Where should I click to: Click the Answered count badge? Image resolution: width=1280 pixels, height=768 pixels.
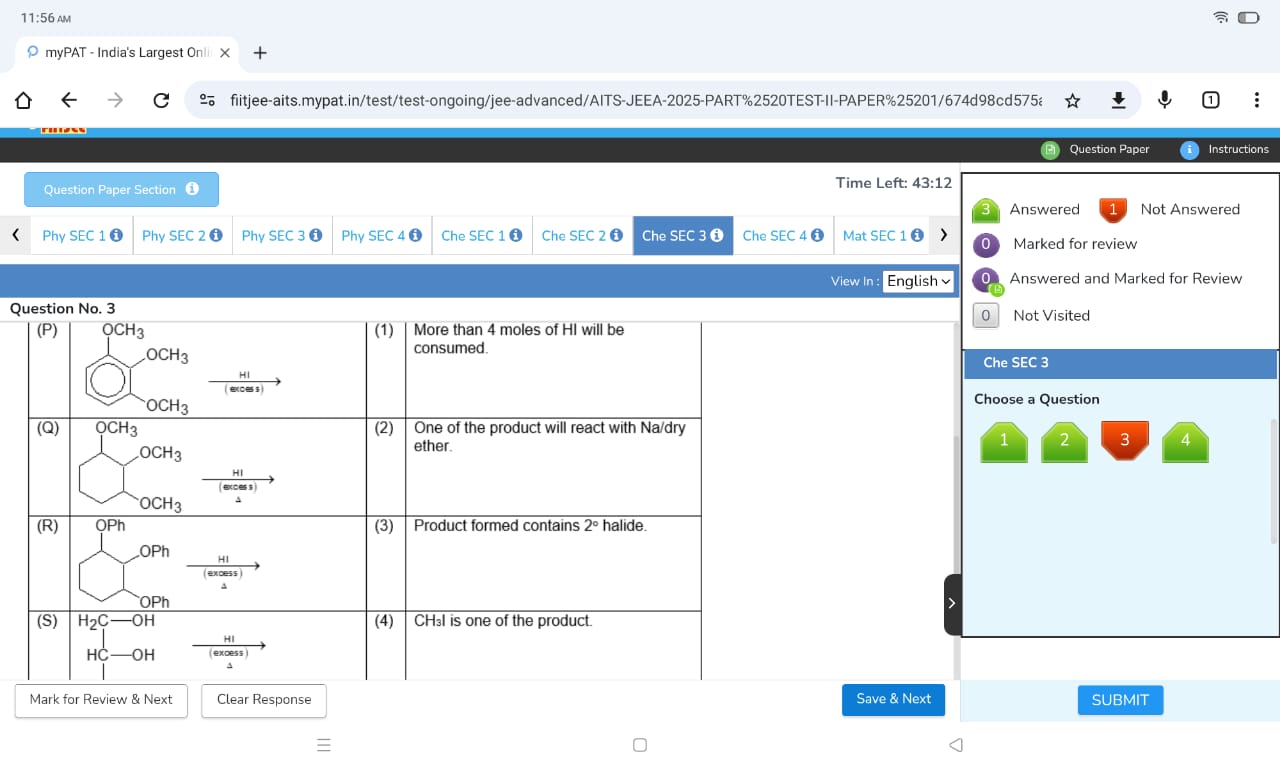pos(985,209)
